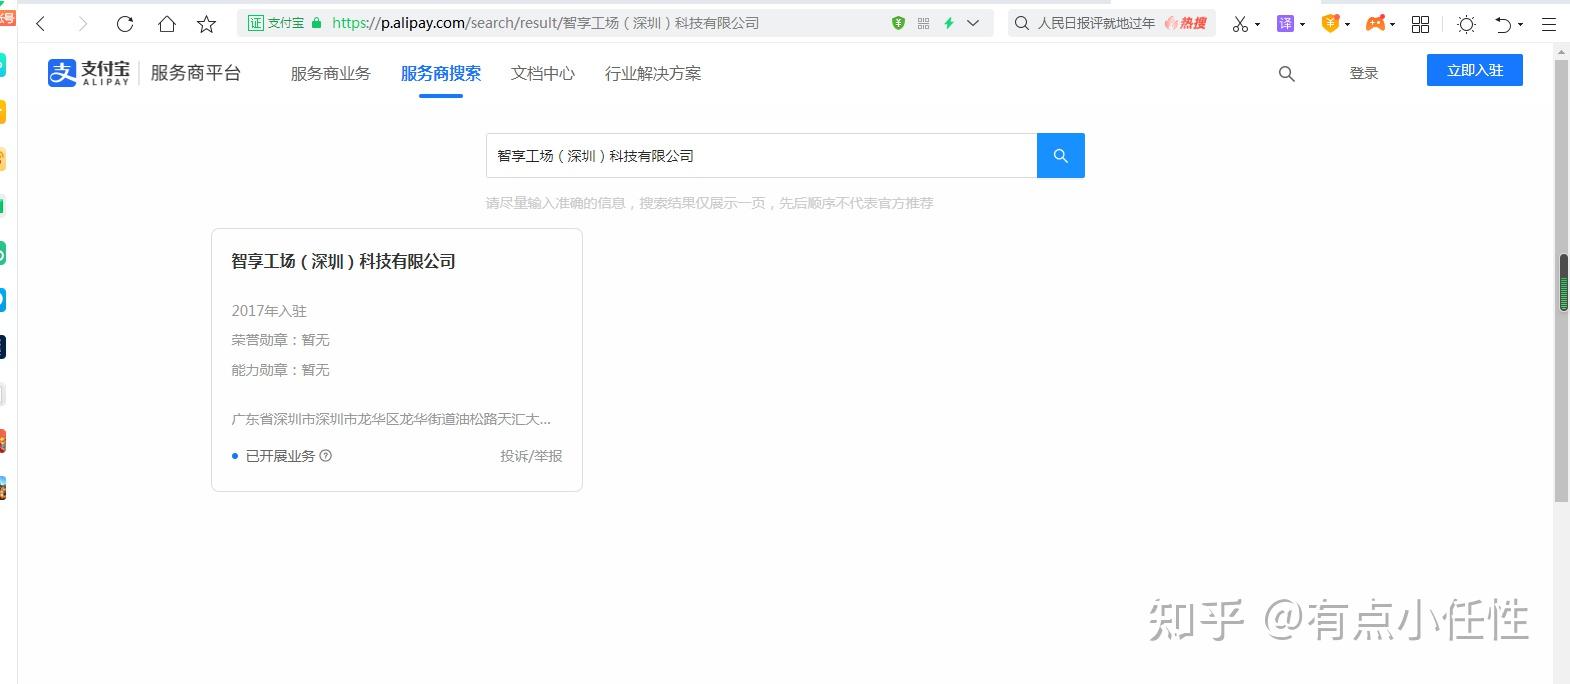Click the page URL in address bar
The height and width of the screenshot is (684, 1570).
click(545, 23)
